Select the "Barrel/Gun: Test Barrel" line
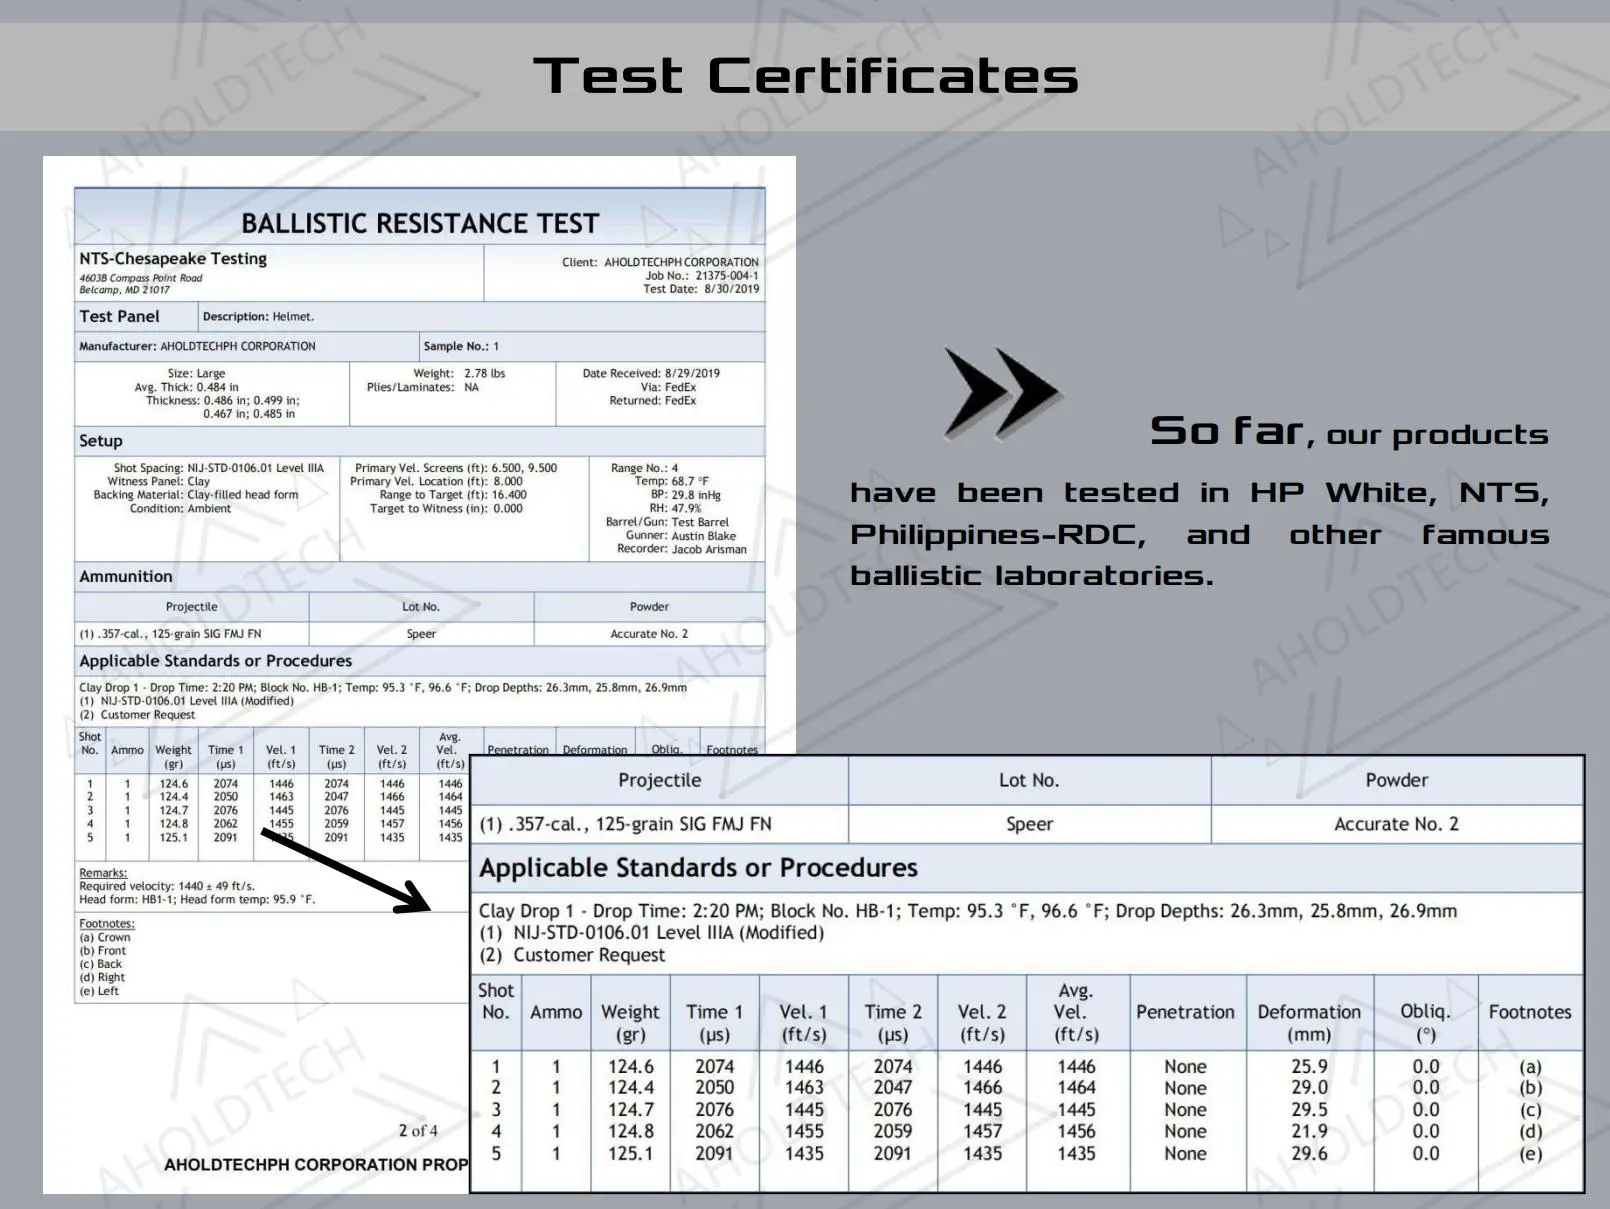Image resolution: width=1610 pixels, height=1209 pixels. coord(667,522)
